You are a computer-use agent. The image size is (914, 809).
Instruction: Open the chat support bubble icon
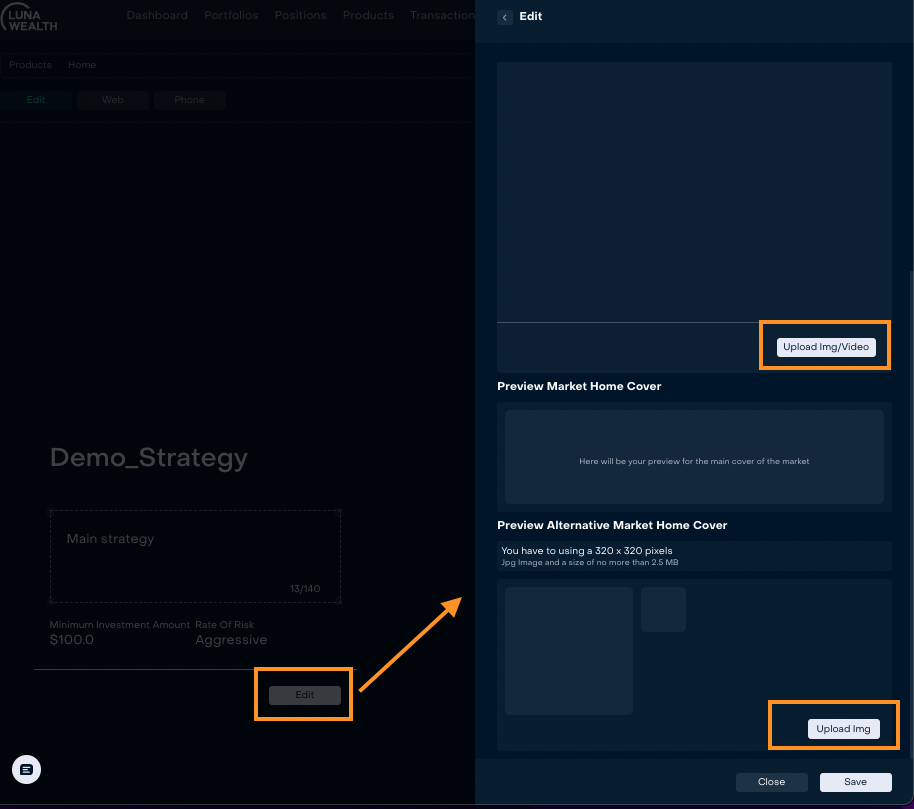point(26,769)
